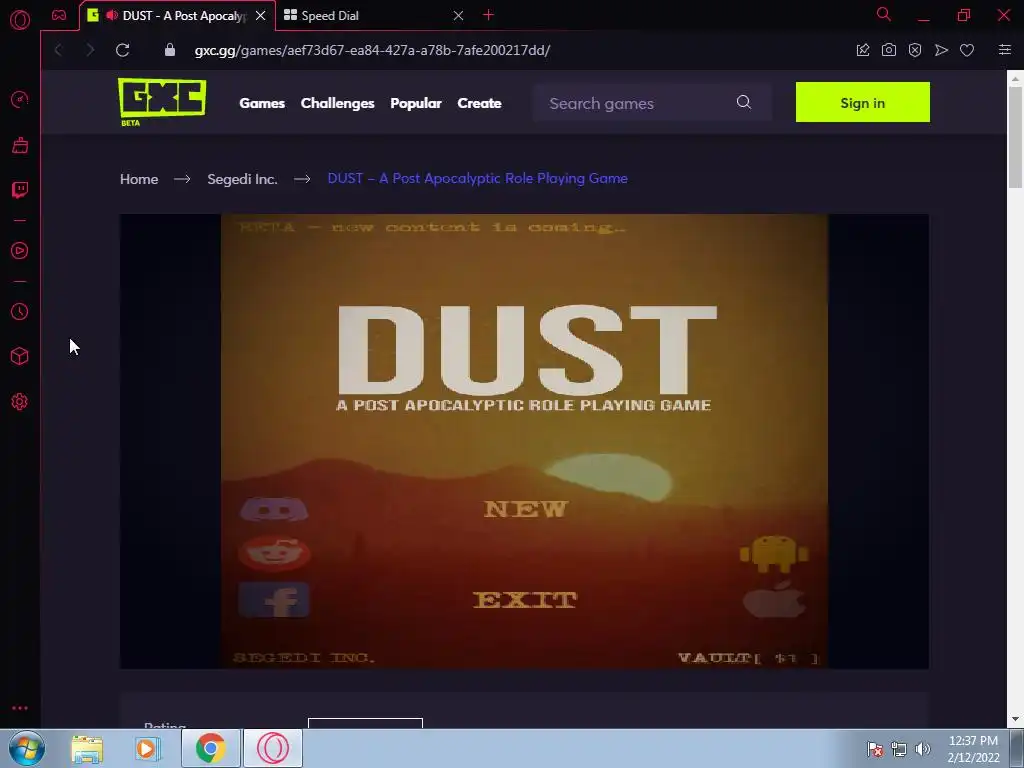View site security lock info
The height and width of the screenshot is (768, 1024).
click(170, 50)
